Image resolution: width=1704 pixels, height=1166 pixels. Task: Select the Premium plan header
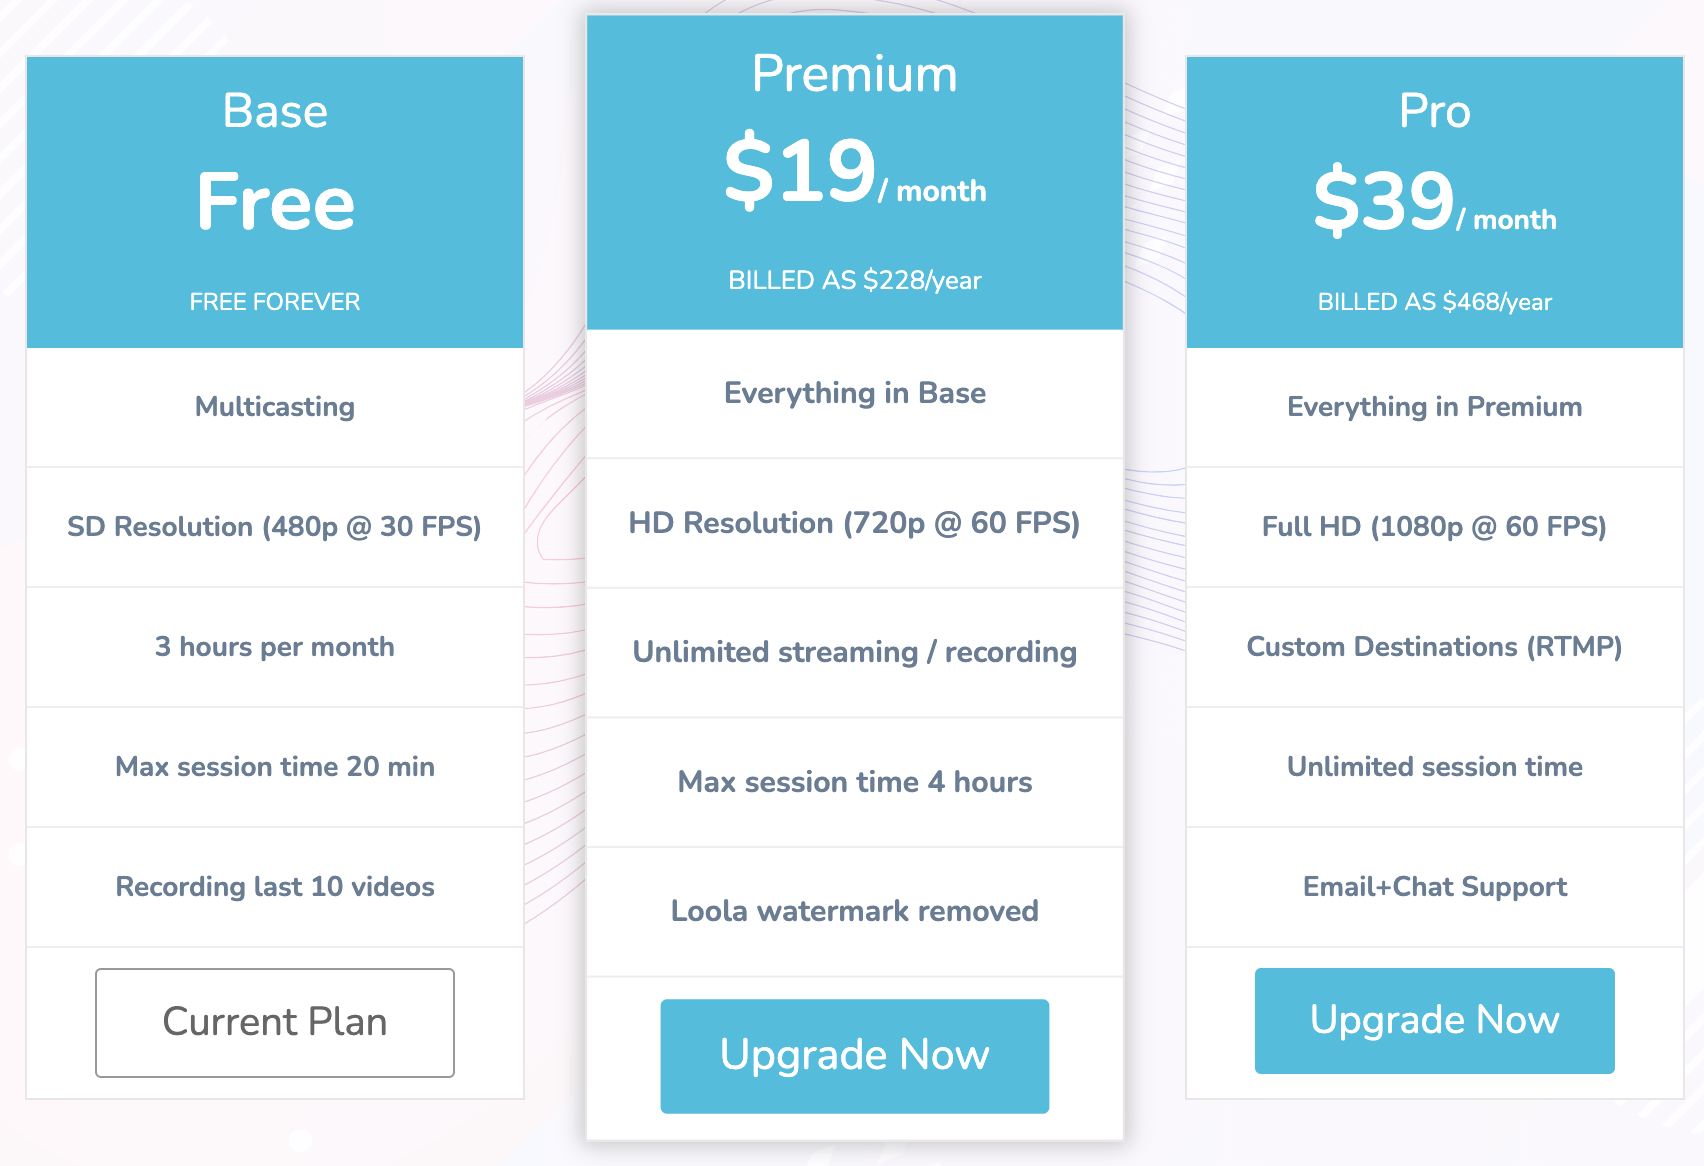[x=853, y=72]
